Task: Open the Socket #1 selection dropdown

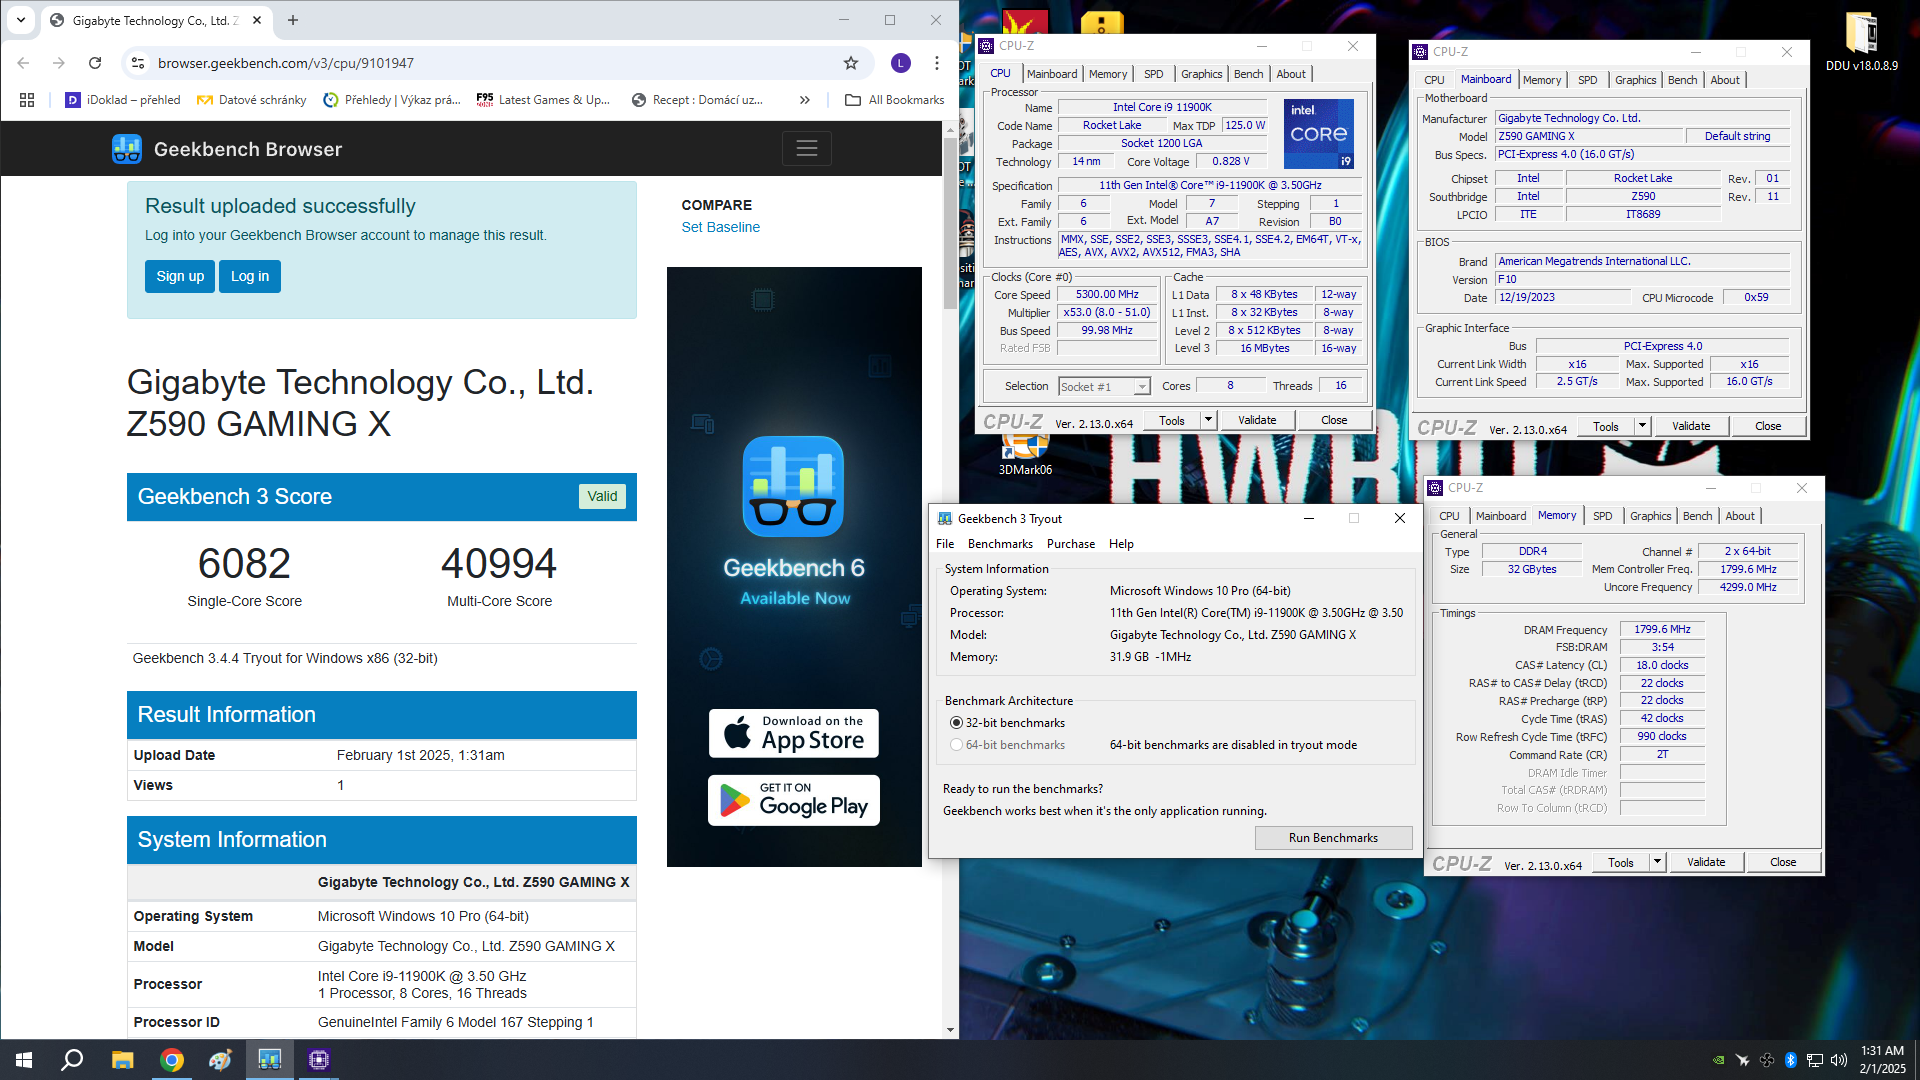Action: pos(1104,387)
